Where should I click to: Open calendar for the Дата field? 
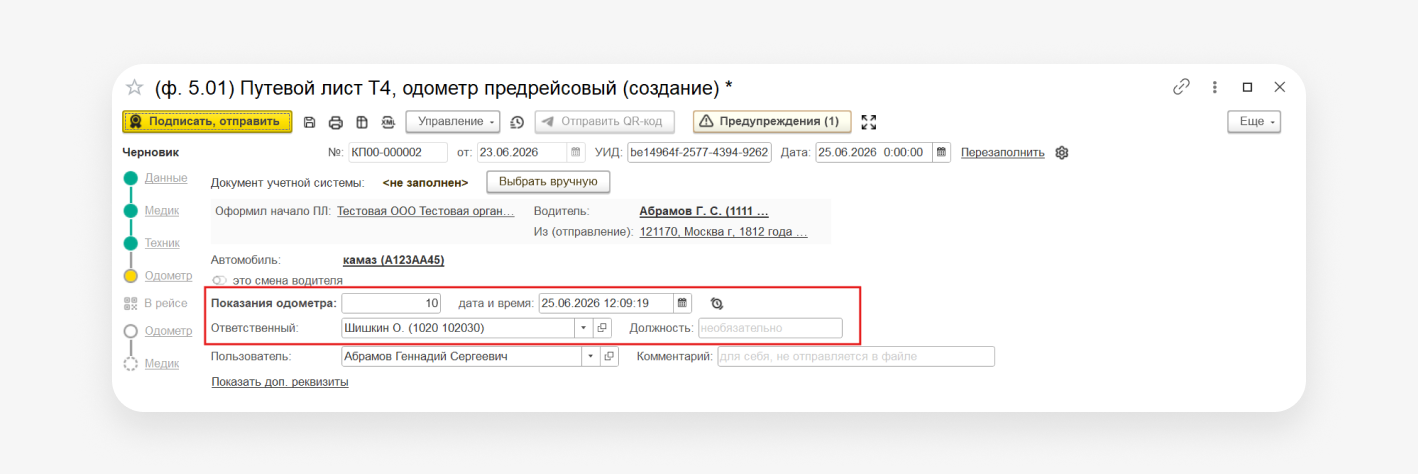(x=941, y=153)
